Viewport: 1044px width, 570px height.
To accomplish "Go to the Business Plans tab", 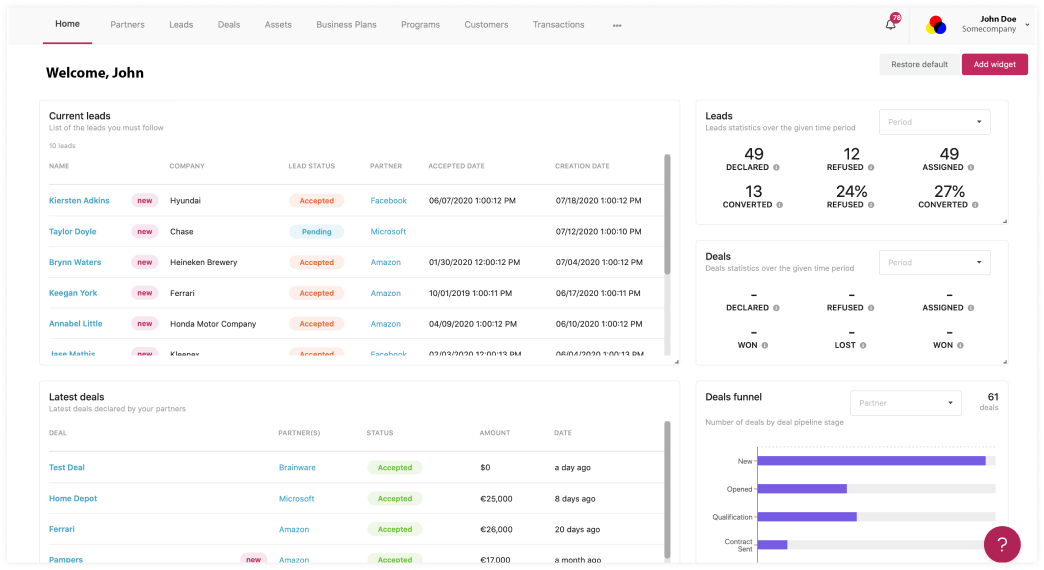I will [x=346, y=25].
